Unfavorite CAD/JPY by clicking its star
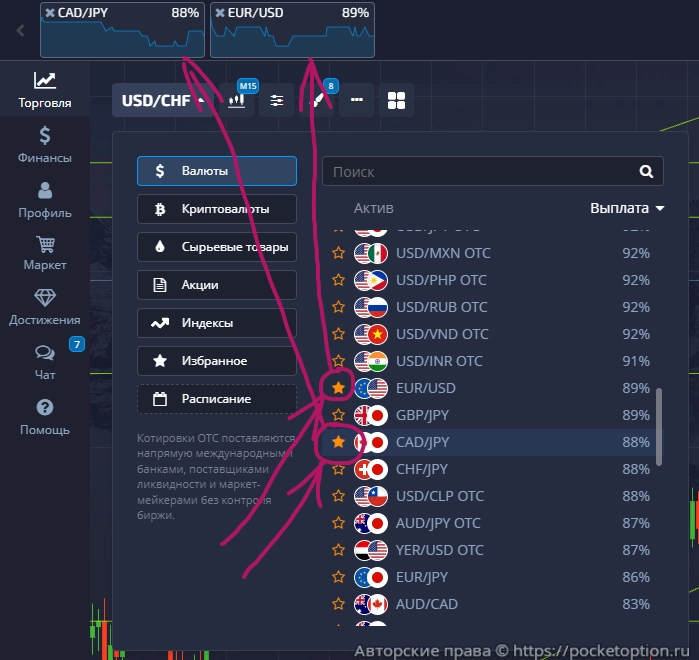699x660 pixels. [x=338, y=442]
